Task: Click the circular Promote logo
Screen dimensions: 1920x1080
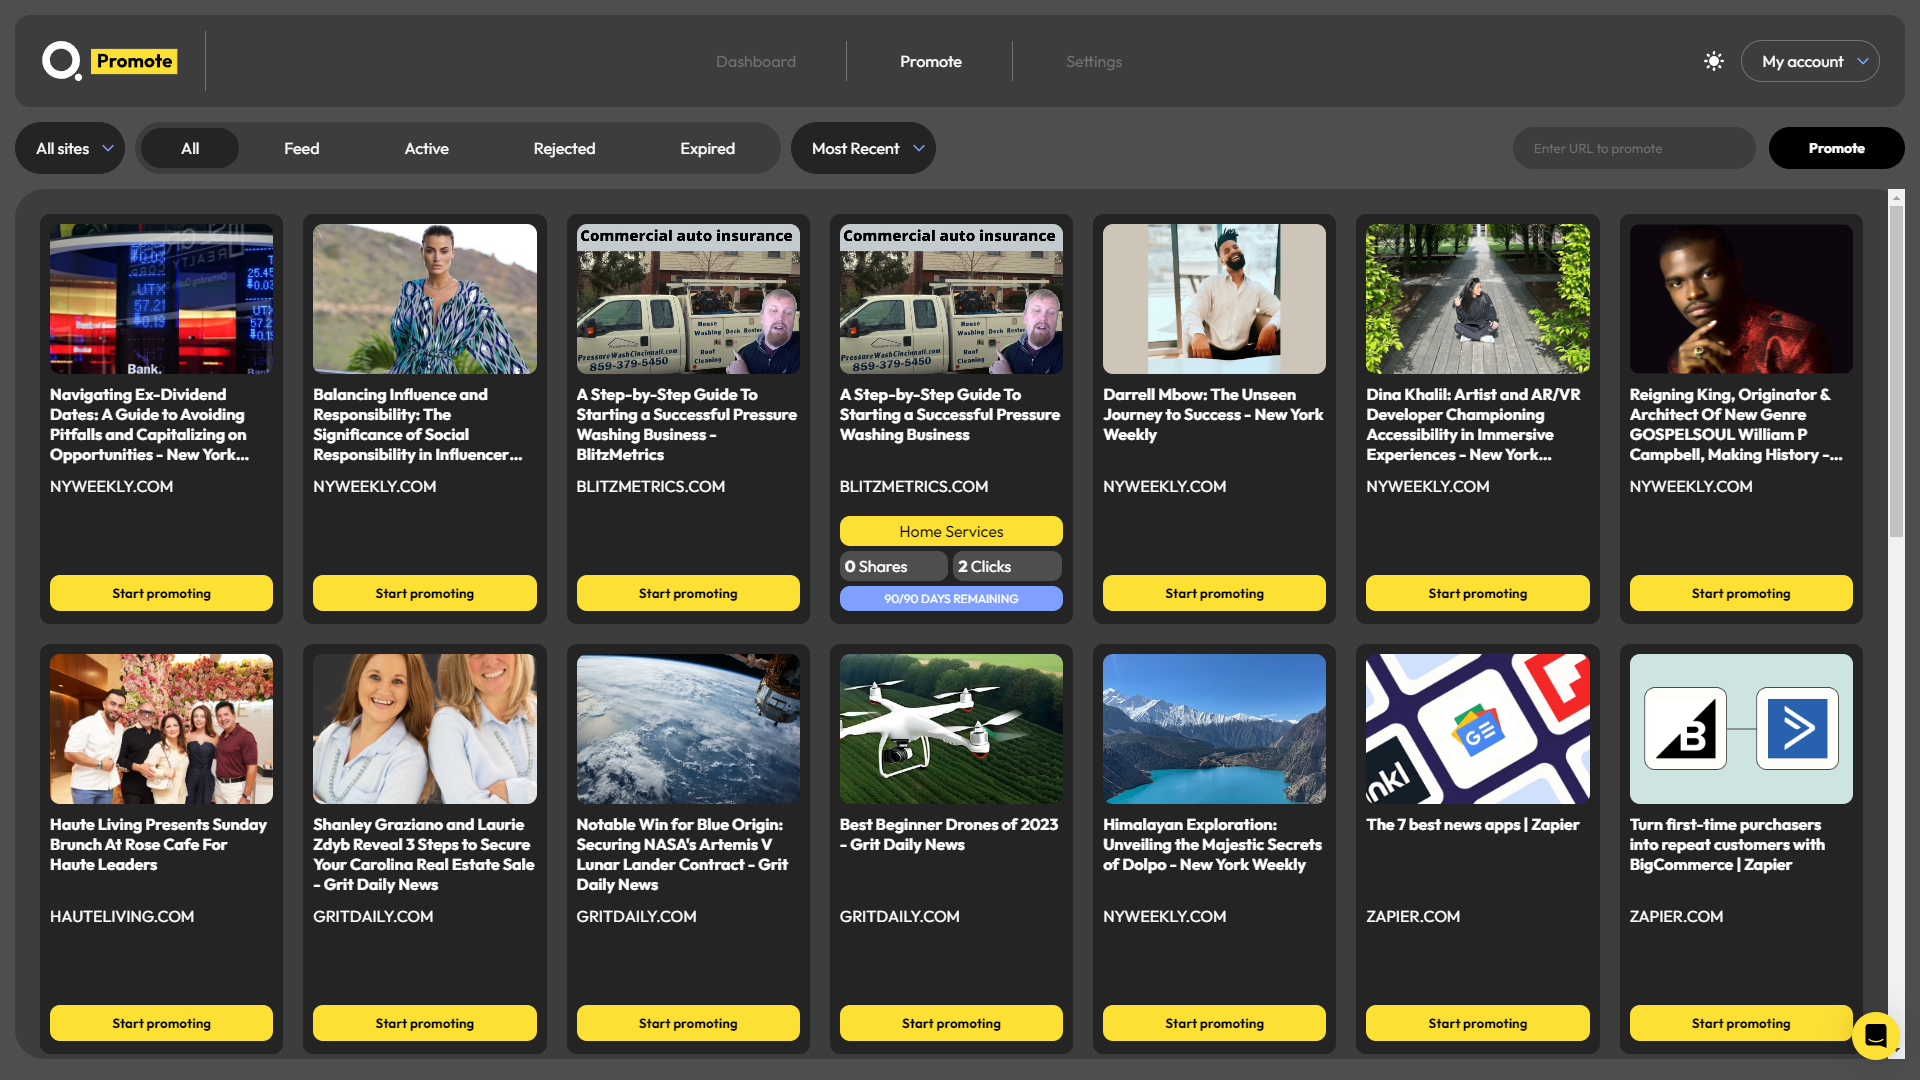Action: tap(60, 61)
